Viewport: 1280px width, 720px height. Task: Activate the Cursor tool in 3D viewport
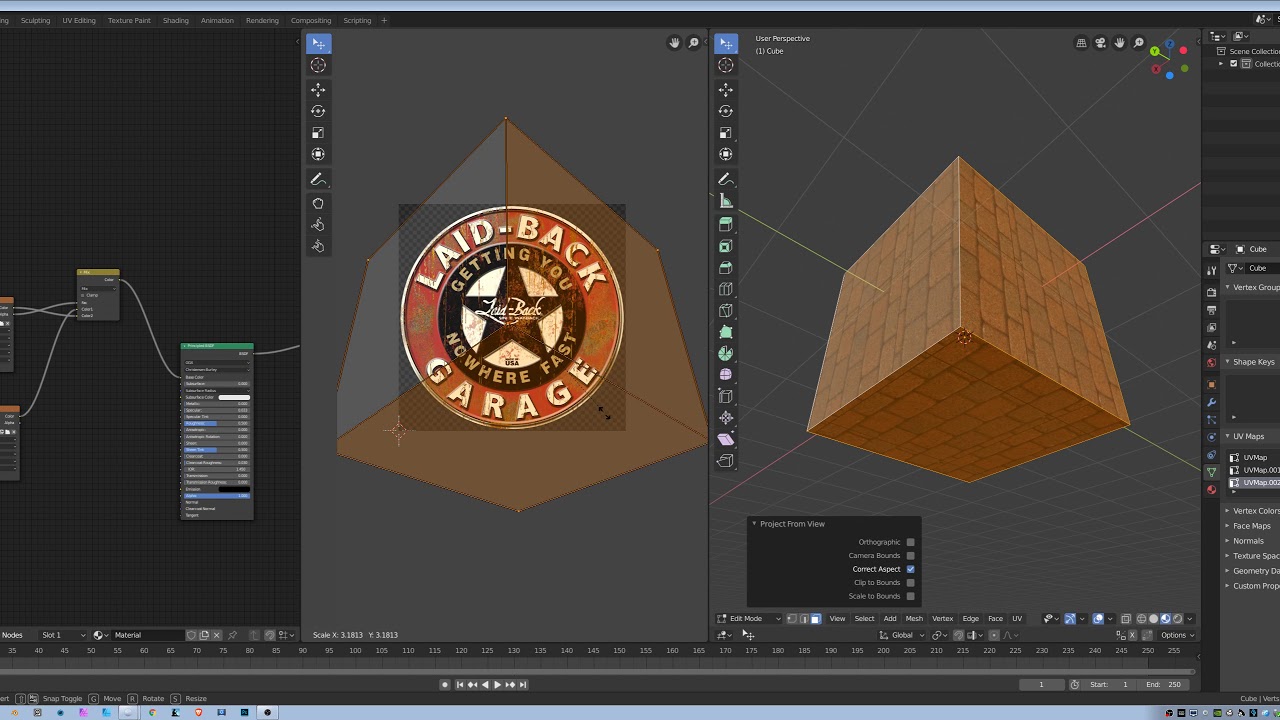[x=726, y=65]
